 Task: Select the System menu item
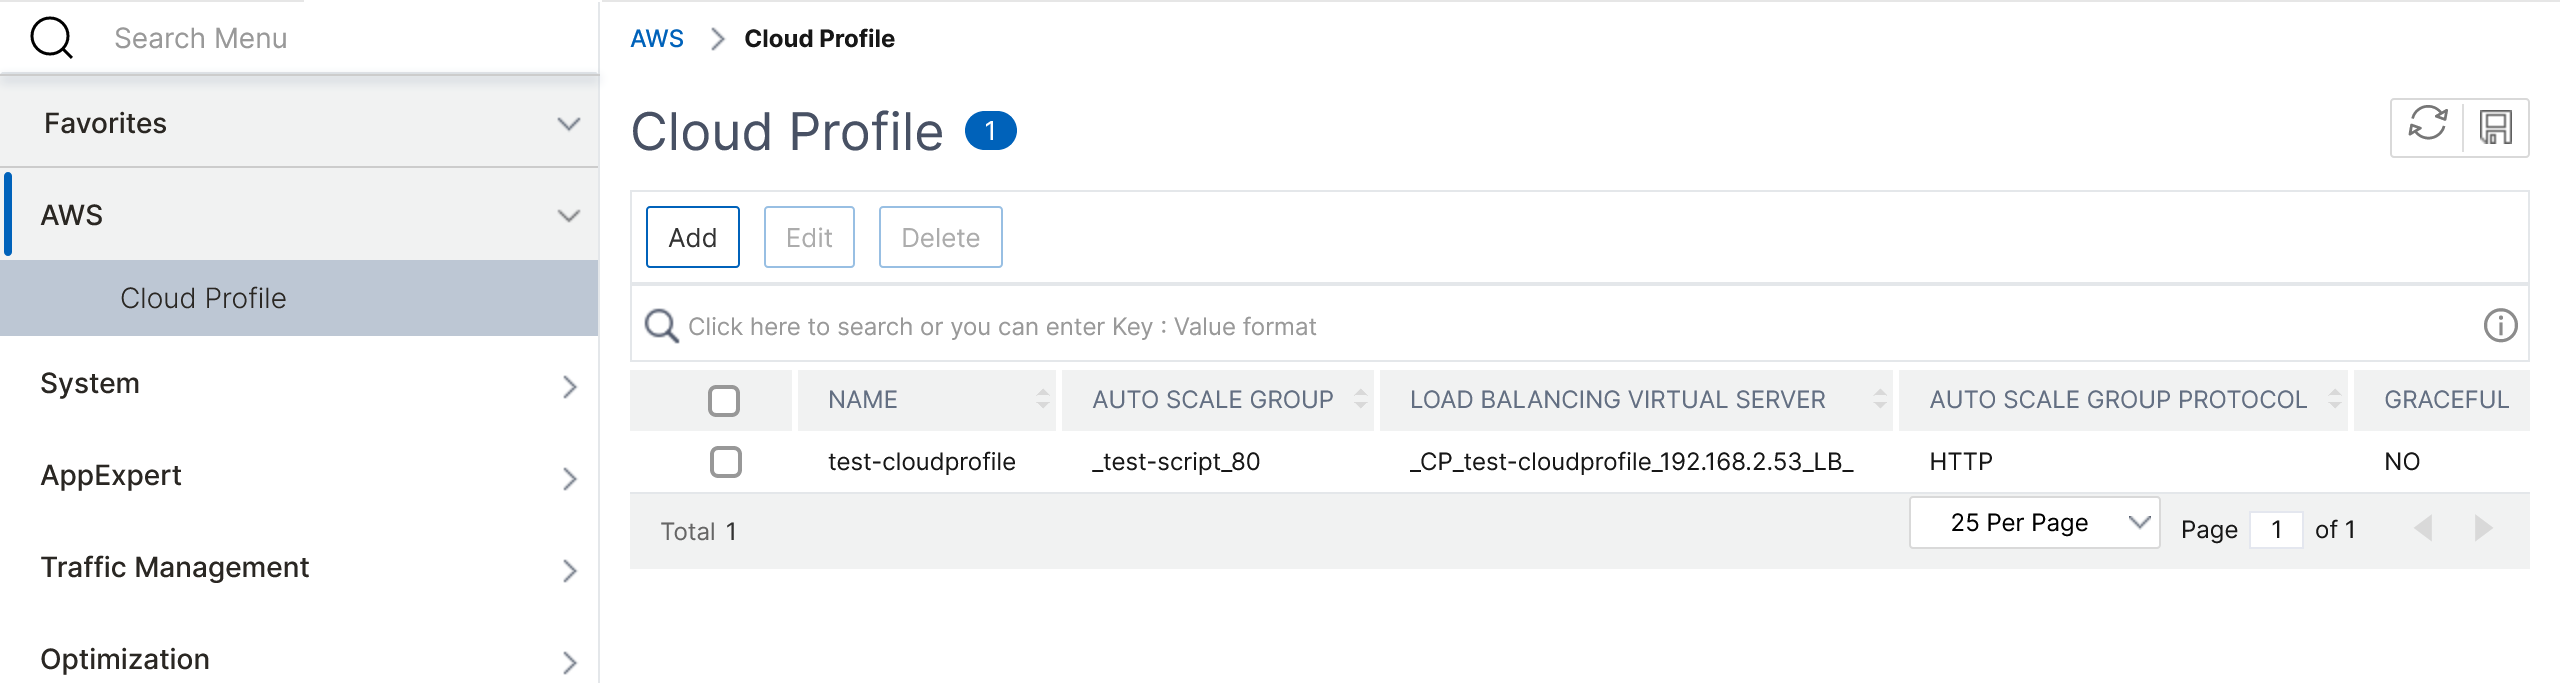click(300, 384)
